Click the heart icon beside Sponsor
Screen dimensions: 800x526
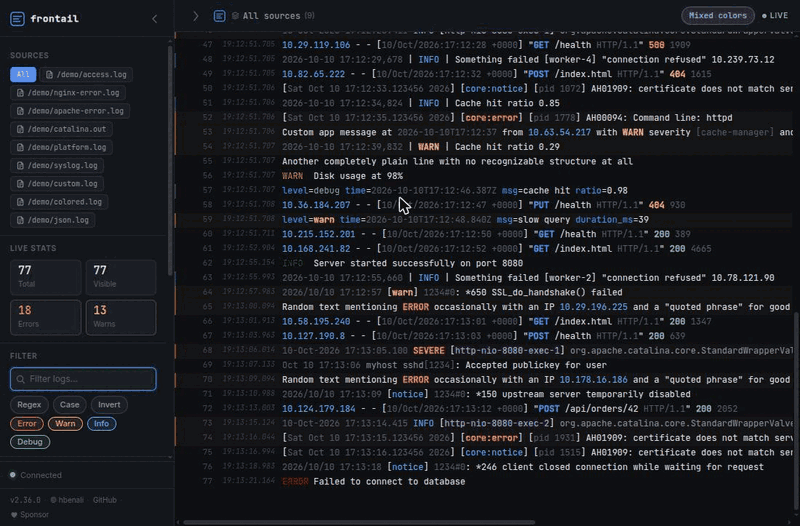click(14, 515)
